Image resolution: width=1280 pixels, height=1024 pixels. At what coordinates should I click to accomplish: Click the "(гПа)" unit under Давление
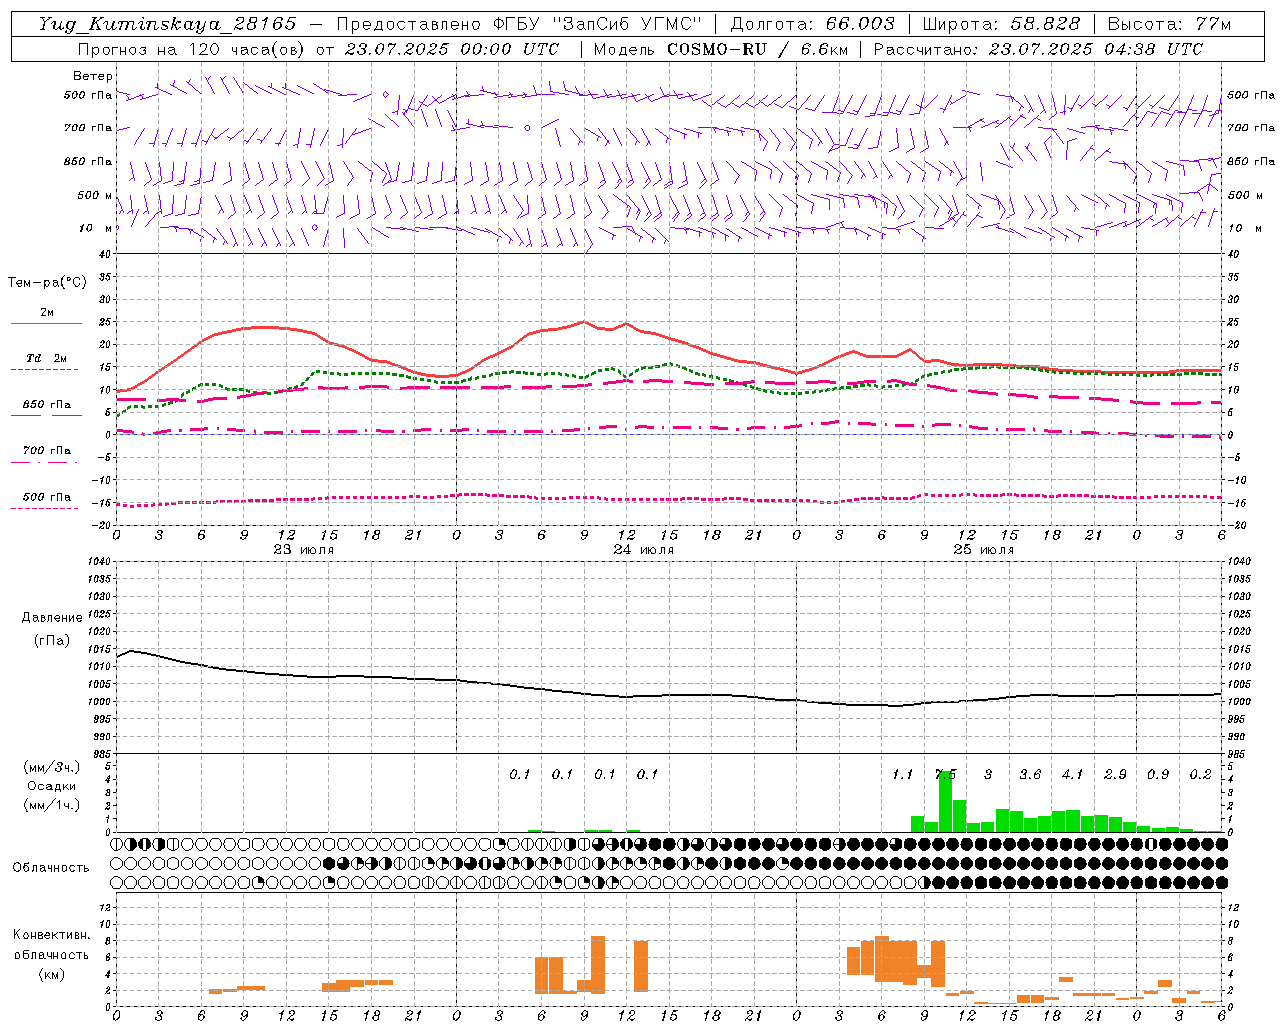click(52, 641)
